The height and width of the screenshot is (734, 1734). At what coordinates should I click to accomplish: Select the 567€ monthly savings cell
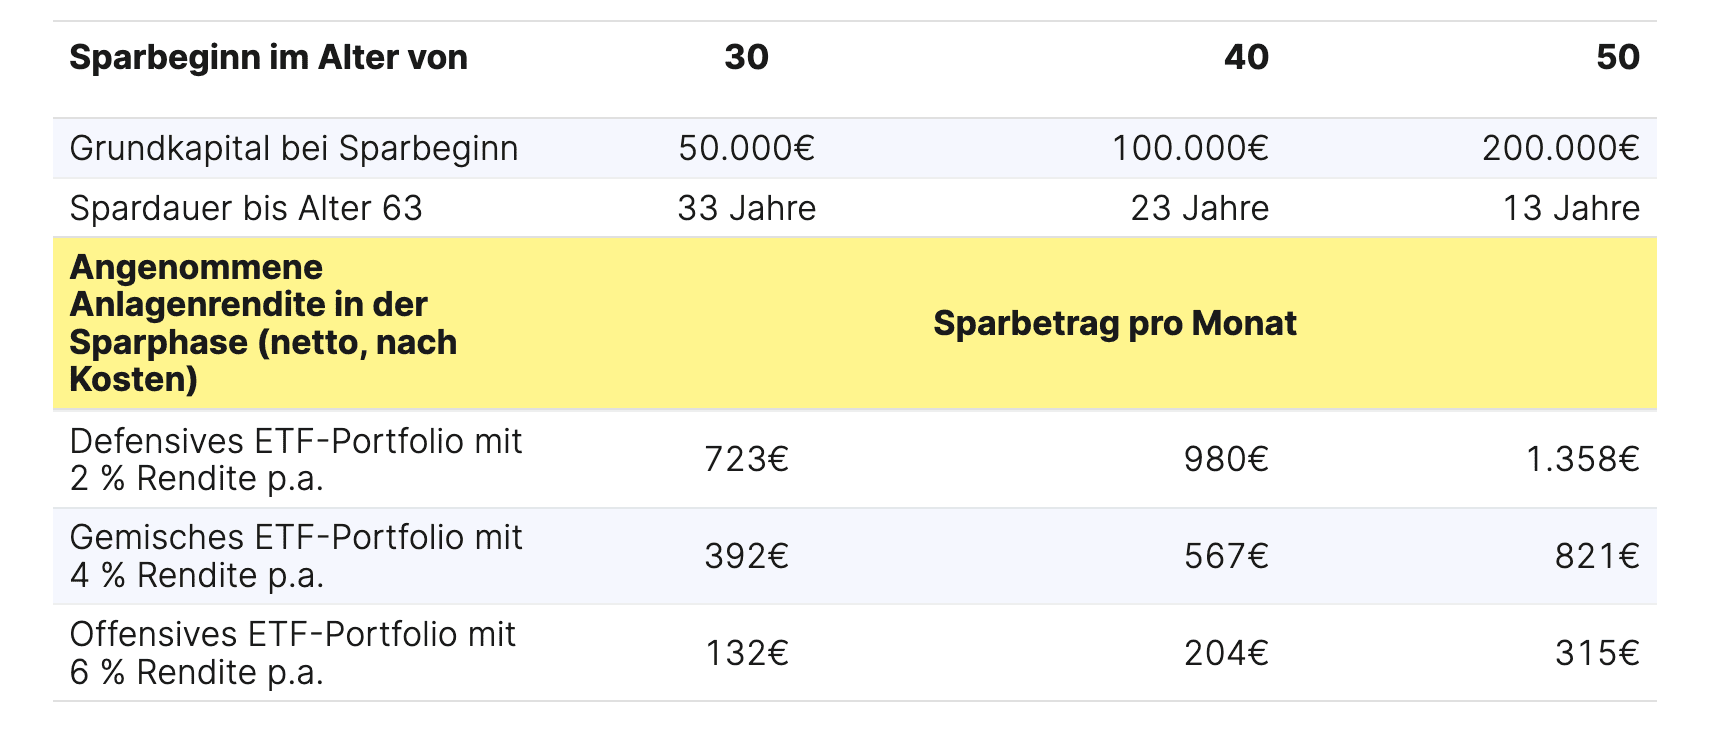[x=1226, y=557]
